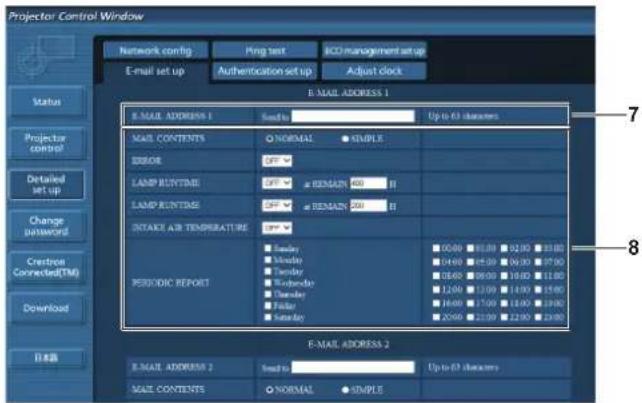642x403 pixels.
Task: Open second LAMP RUNTIME dropdown (remain 200)
Action: tap(277, 205)
